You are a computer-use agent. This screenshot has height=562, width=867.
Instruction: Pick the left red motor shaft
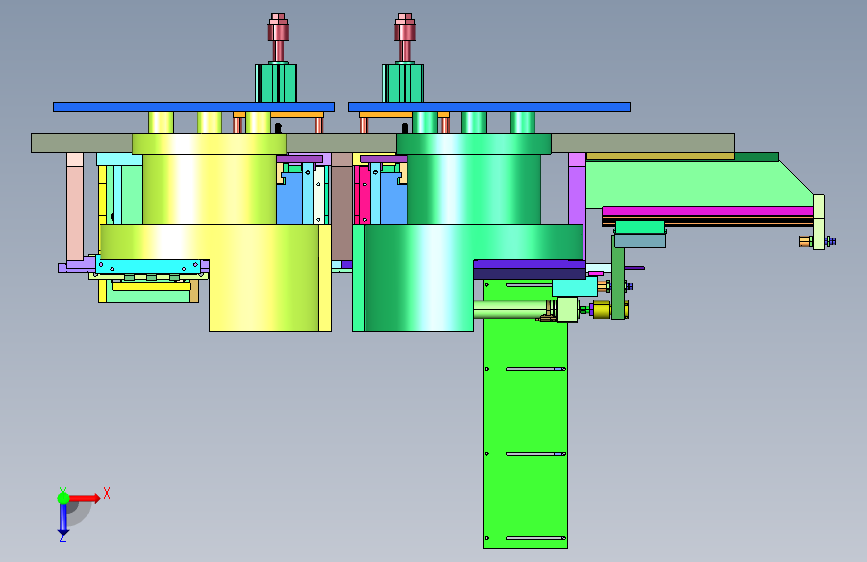tap(278, 38)
